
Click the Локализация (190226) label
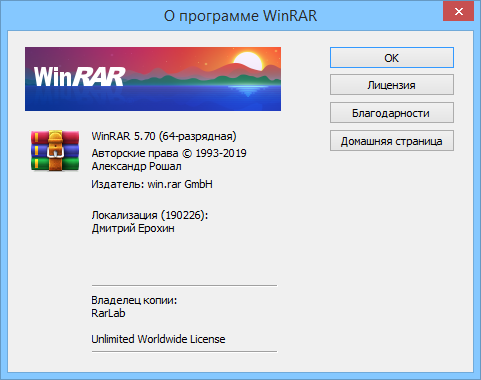150,215
